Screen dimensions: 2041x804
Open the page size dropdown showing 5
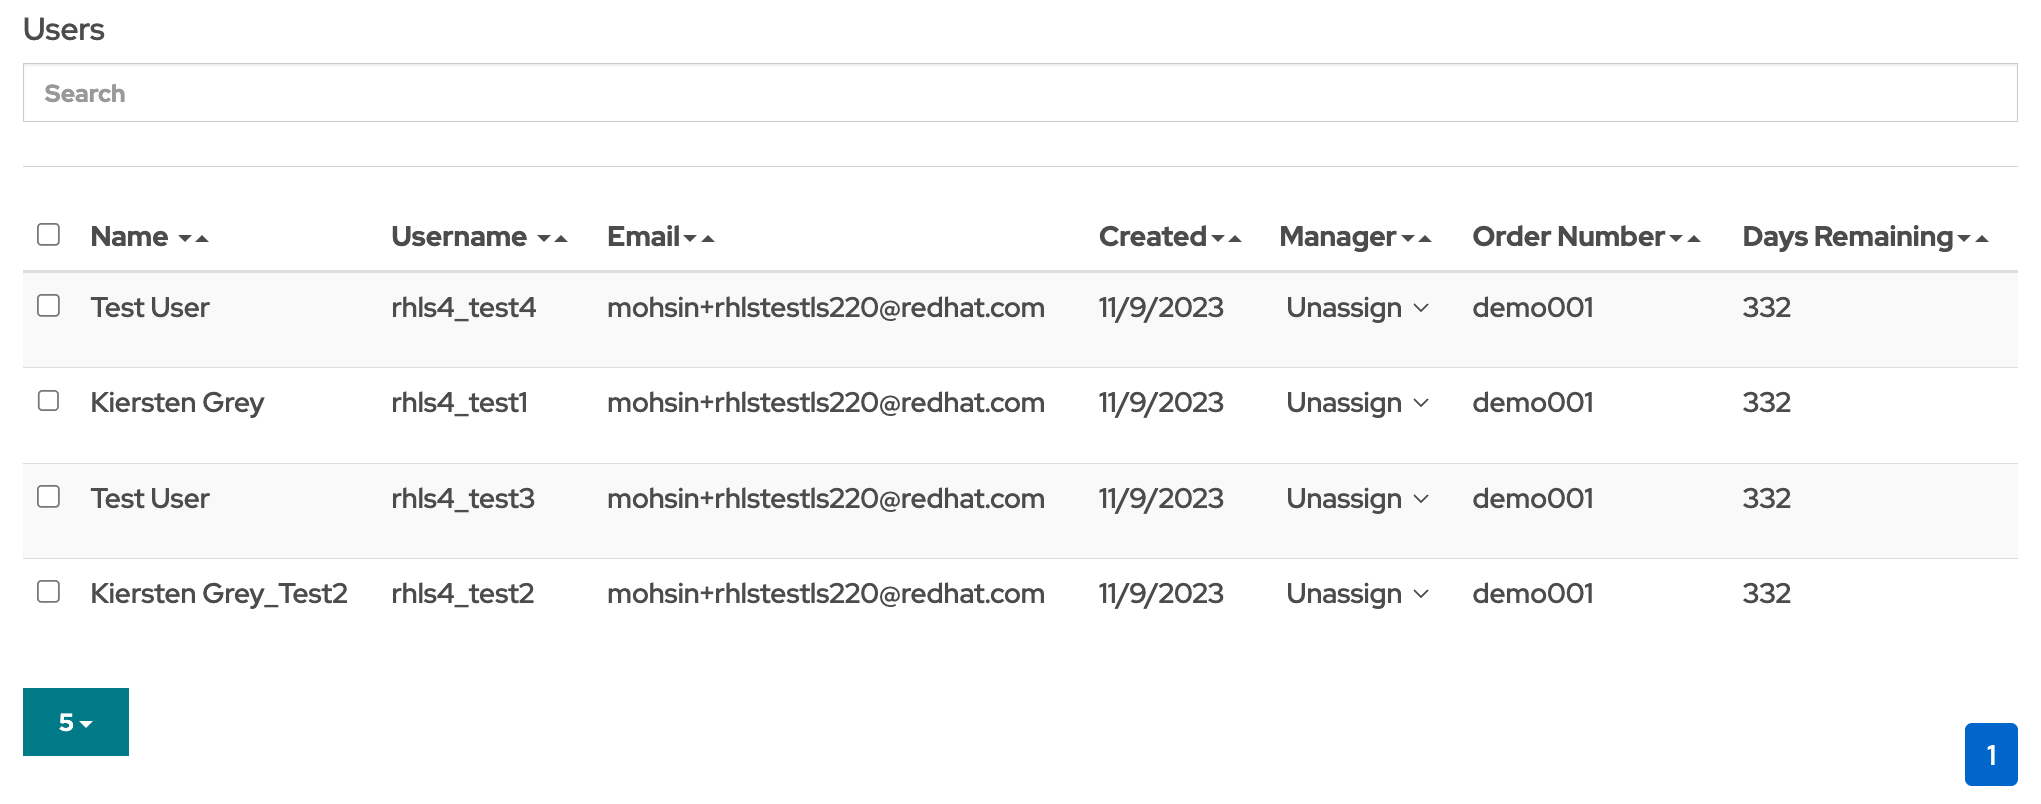tap(75, 721)
